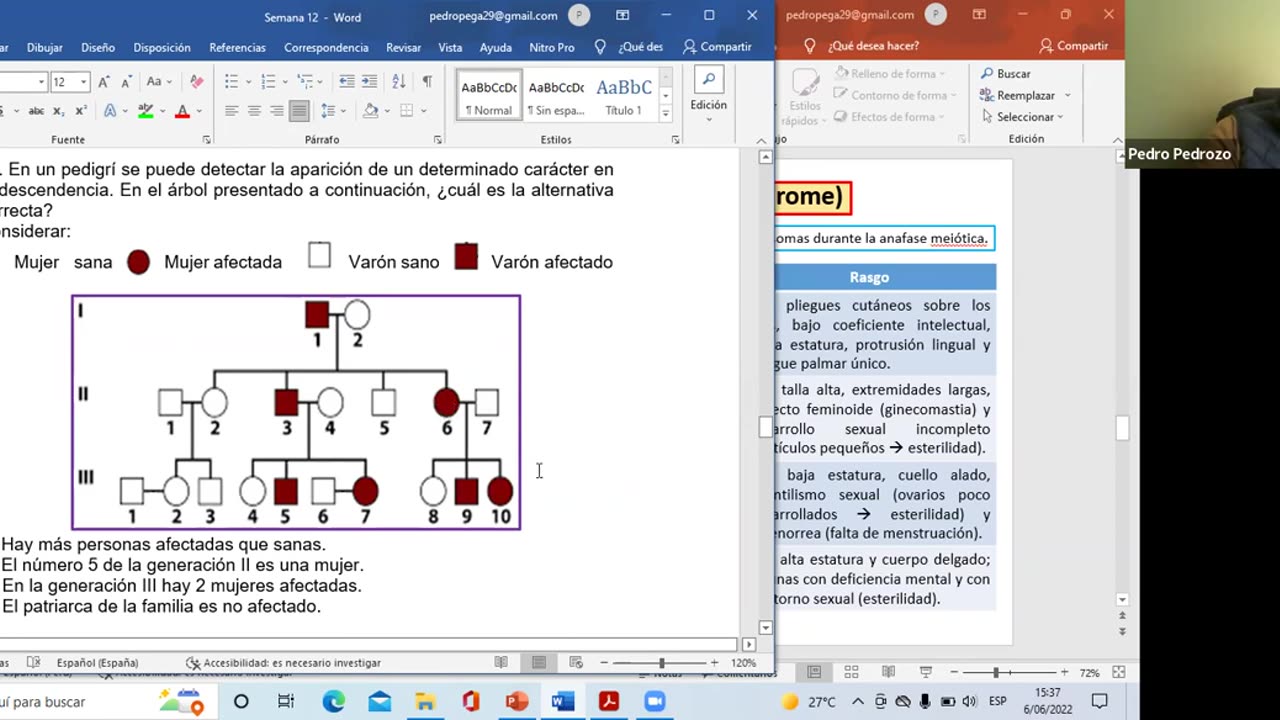Expand the styles gallery
Image resolution: width=1280 pixels, height=720 pixels.
point(666,115)
